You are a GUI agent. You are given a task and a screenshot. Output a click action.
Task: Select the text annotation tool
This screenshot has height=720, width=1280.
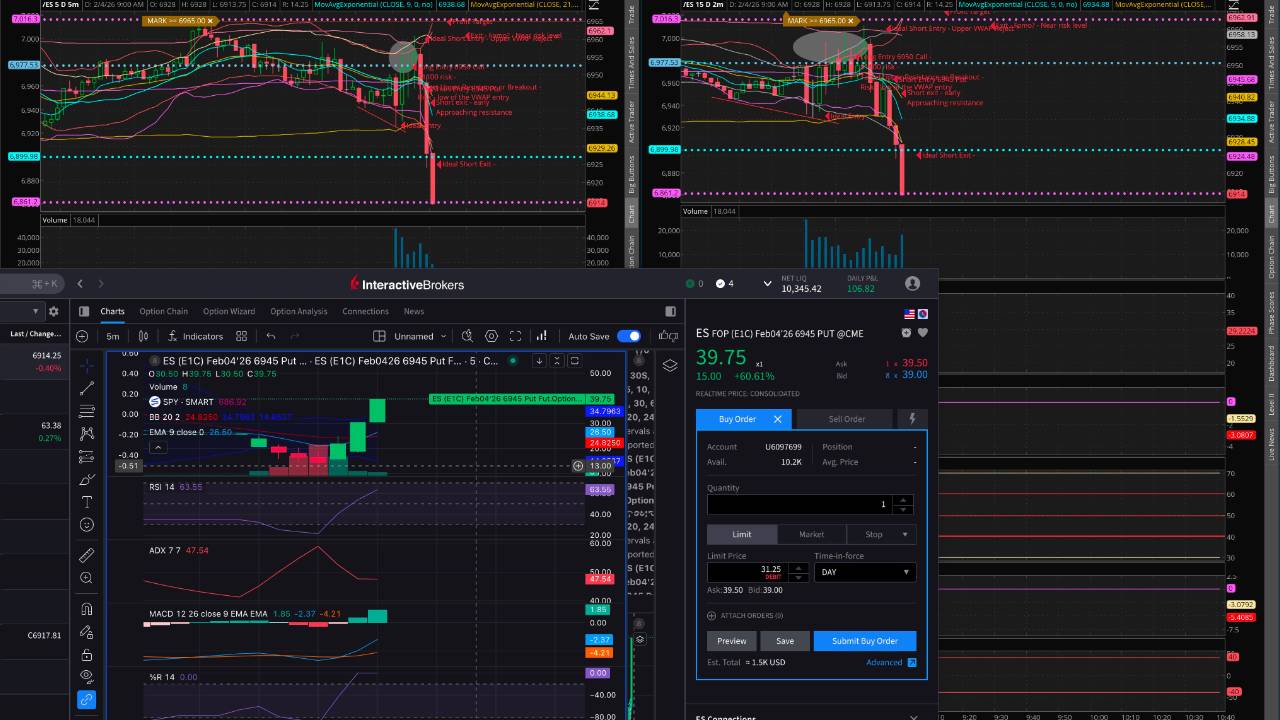(x=87, y=502)
